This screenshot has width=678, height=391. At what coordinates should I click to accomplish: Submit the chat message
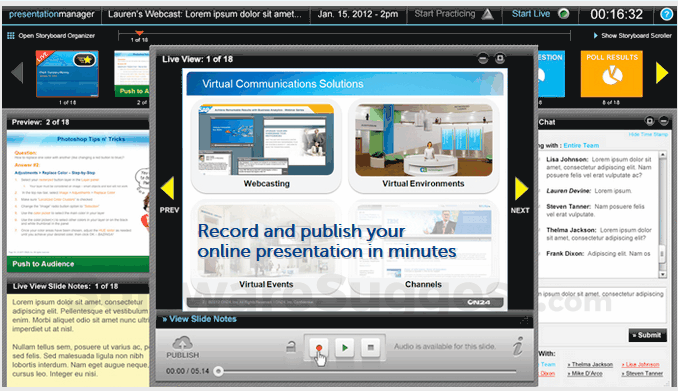click(647, 335)
